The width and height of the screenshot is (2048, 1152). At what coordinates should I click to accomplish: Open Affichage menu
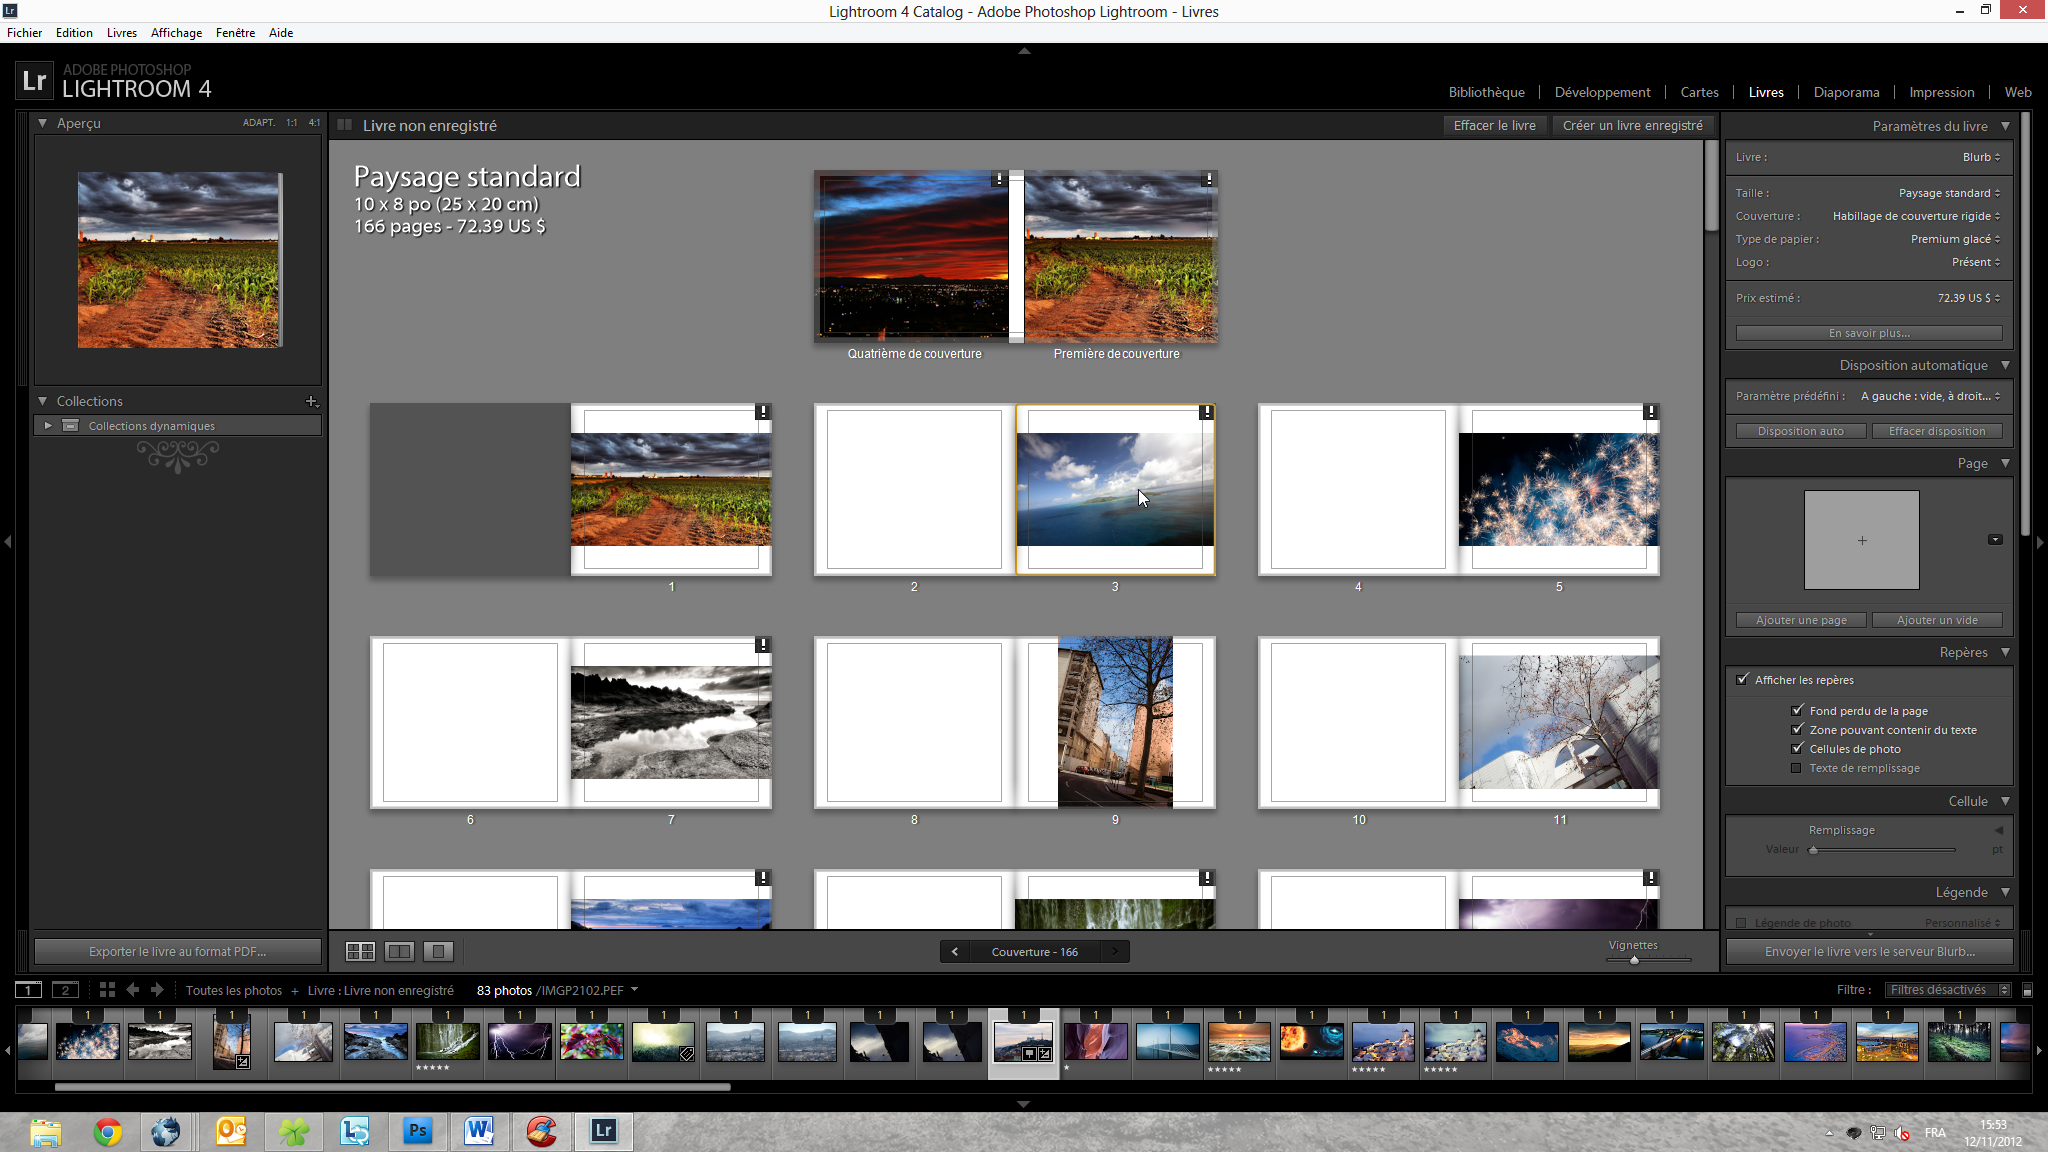pyautogui.click(x=176, y=33)
